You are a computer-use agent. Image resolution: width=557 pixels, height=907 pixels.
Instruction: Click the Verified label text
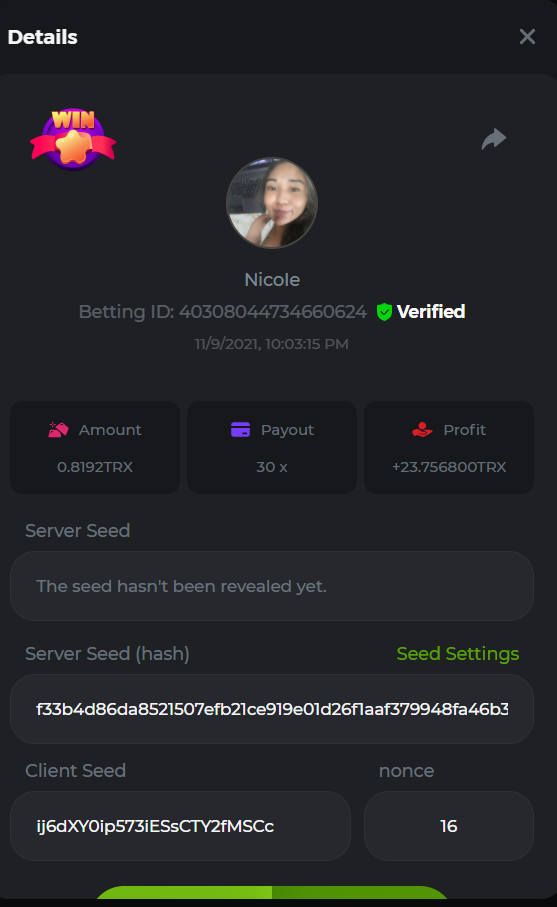click(431, 312)
